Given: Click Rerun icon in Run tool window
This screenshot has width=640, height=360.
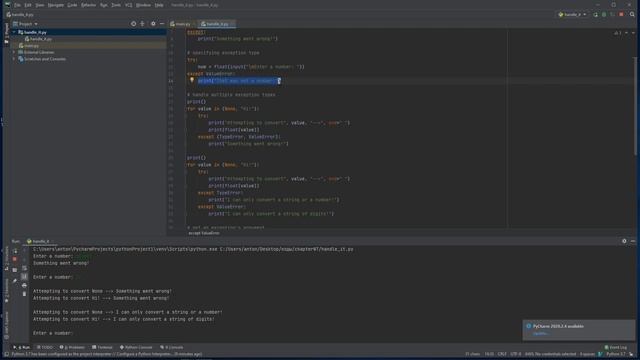Looking at the screenshot, I should pos(16,251).
